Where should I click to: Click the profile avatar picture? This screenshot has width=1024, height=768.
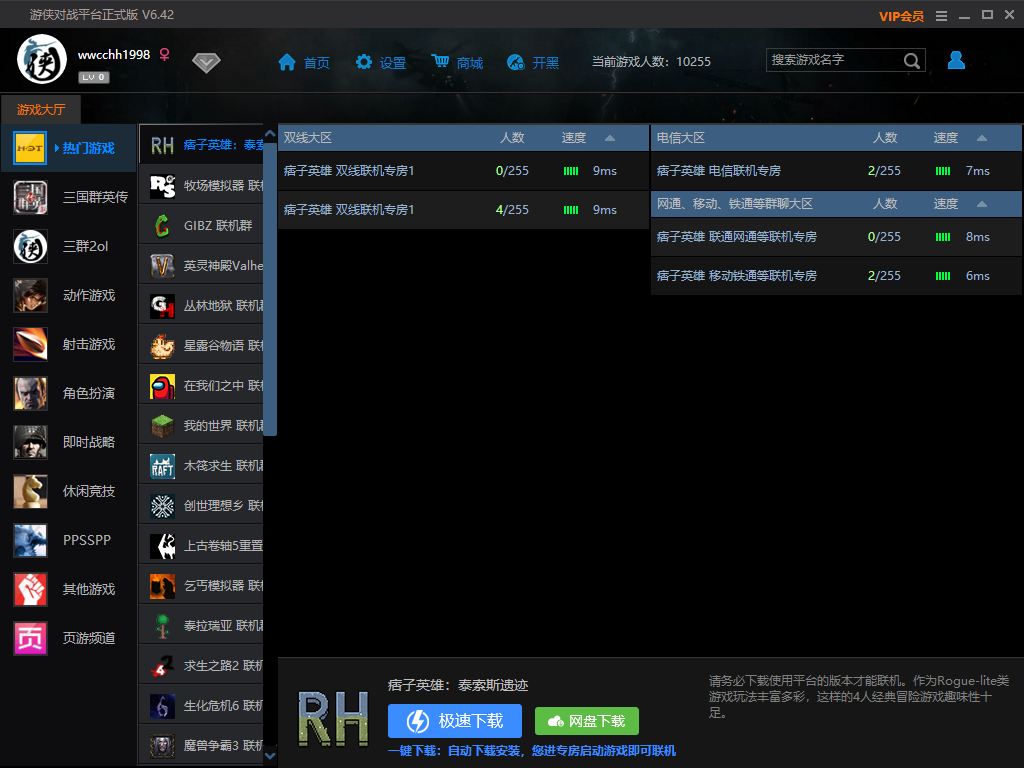(42, 60)
